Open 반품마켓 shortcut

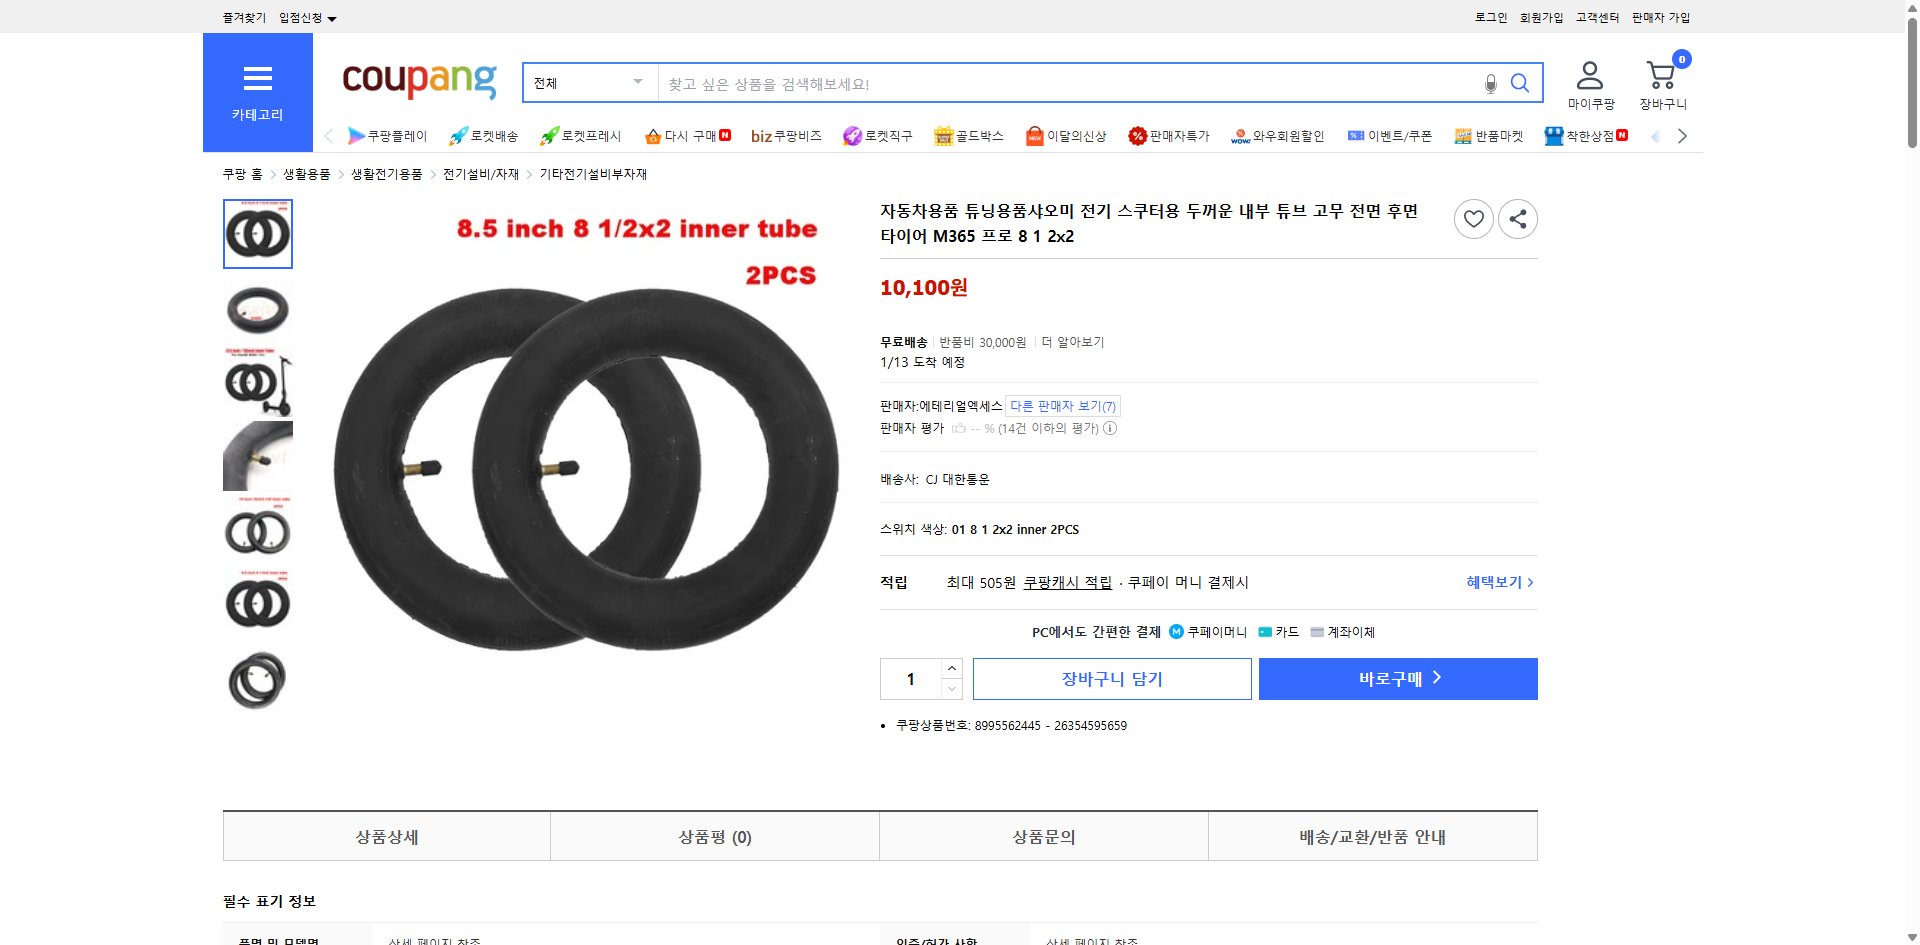click(x=1488, y=136)
